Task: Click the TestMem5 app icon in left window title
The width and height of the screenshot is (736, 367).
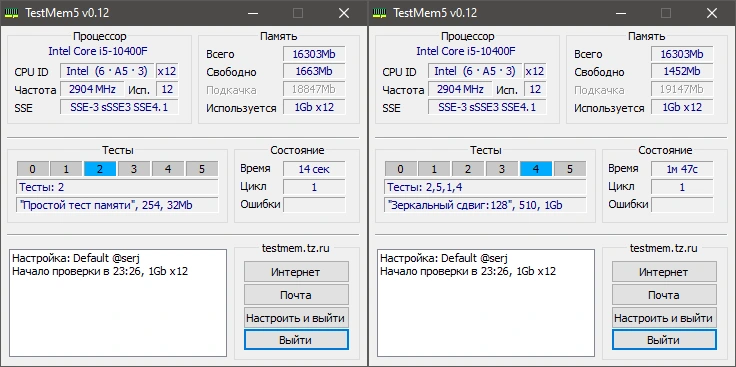Action: tap(12, 13)
